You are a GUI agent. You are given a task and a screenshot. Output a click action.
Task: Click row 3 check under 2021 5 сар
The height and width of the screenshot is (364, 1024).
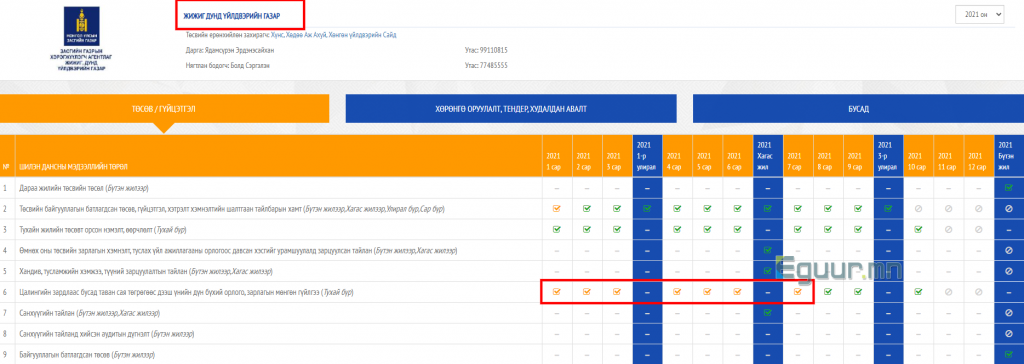pyautogui.click(x=707, y=229)
